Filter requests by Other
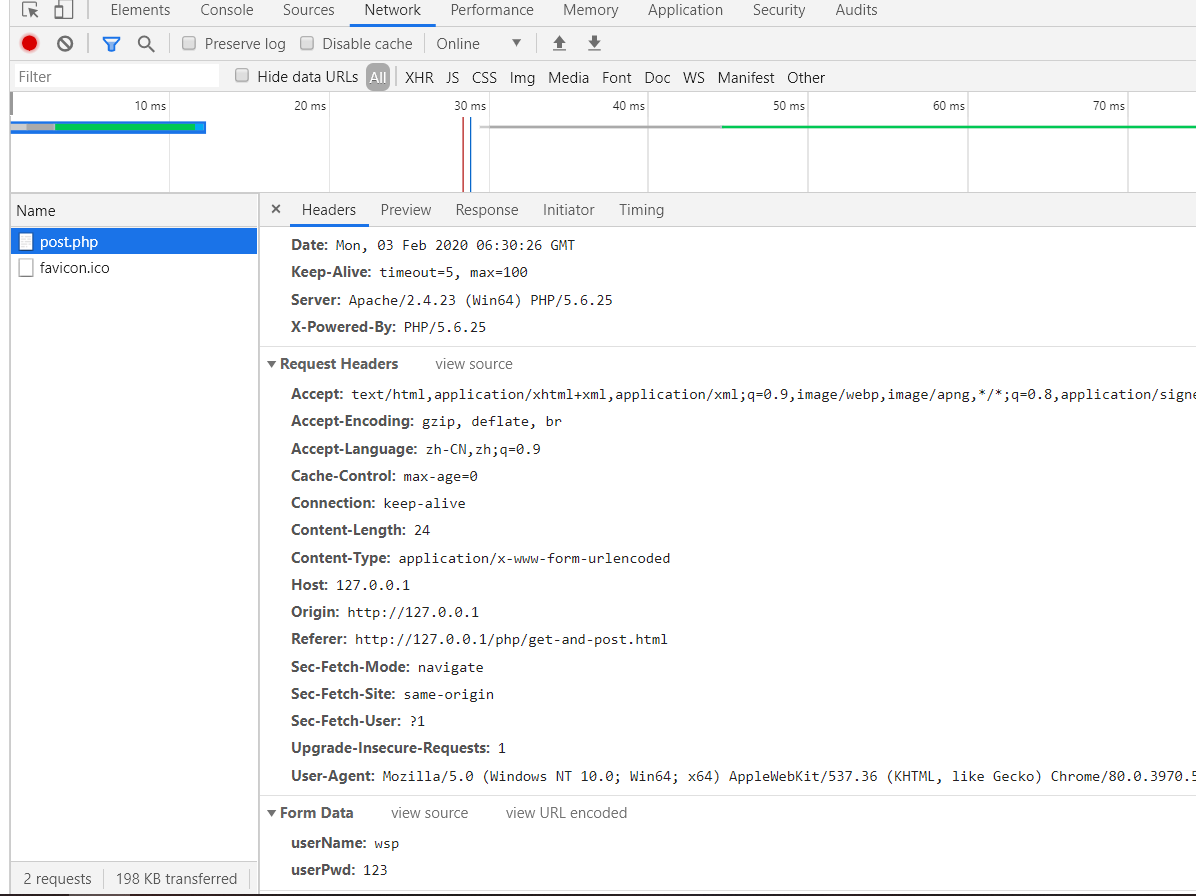Image resolution: width=1196 pixels, height=896 pixels. [805, 77]
